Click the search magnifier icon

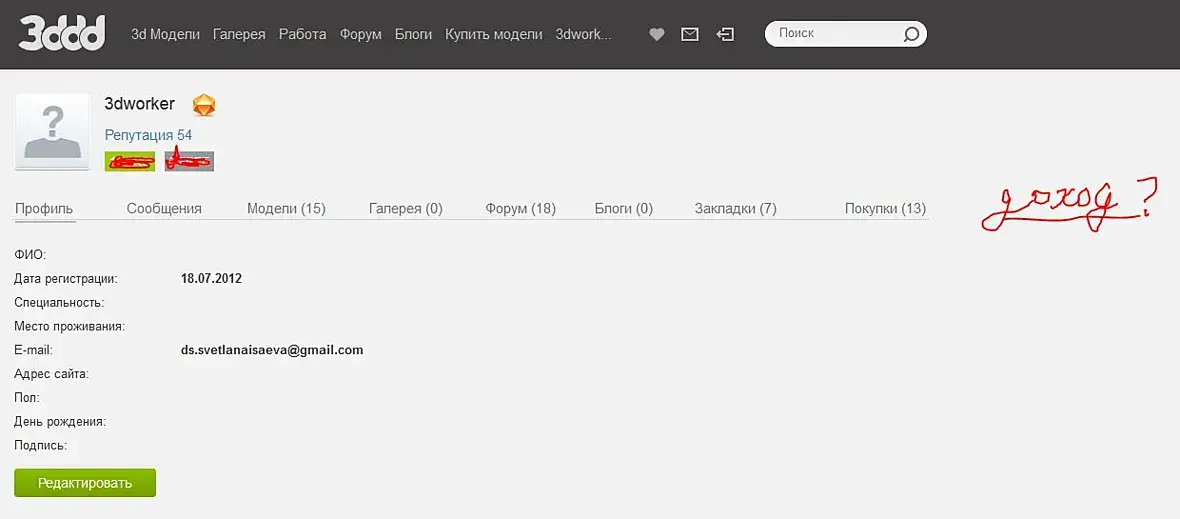pos(910,35)
